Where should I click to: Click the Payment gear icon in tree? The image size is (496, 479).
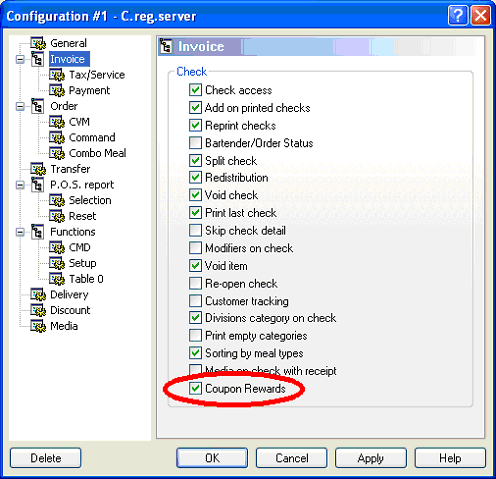click(57, 90)
